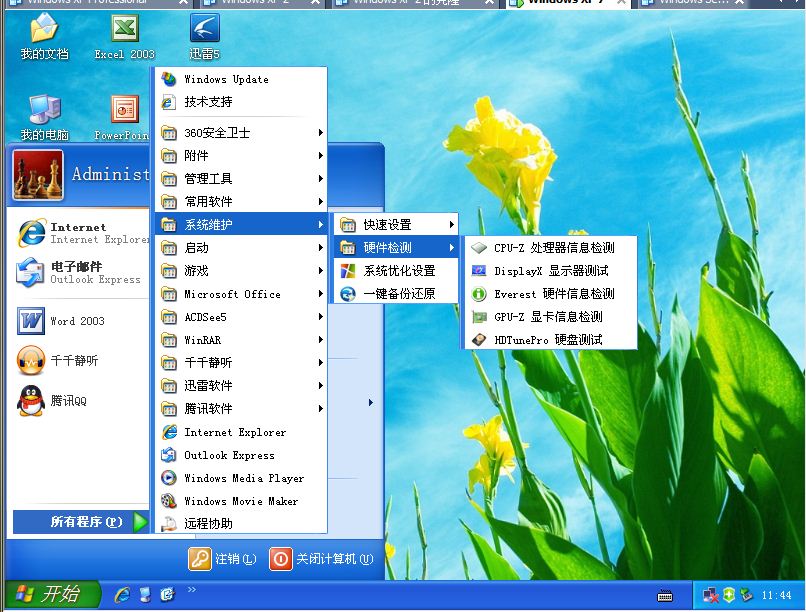Launch Internet Explorer from the programs menu
This screenshot has width=806, height=612.
241,432
